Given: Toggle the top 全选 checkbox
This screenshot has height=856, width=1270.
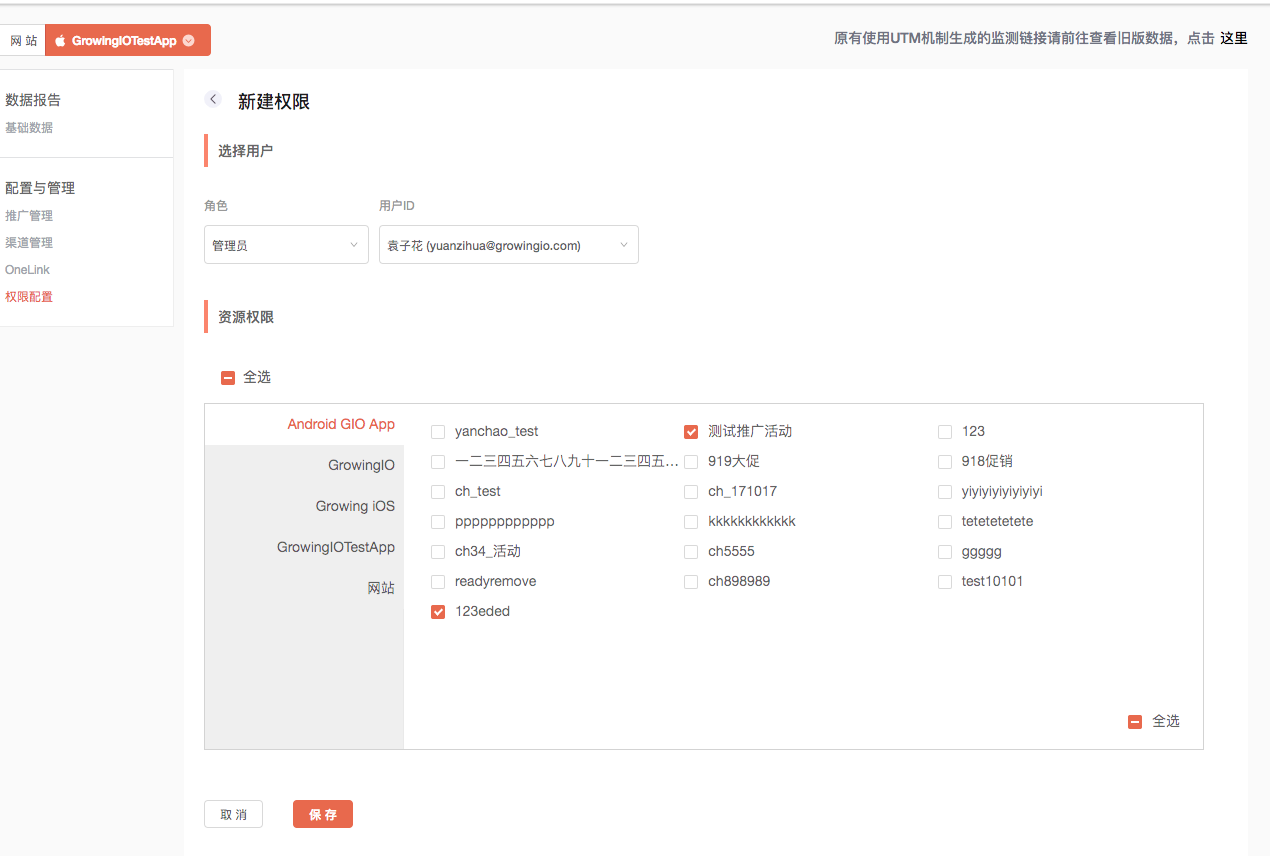Looking at the screenshot, I should [x=228, y=378].
